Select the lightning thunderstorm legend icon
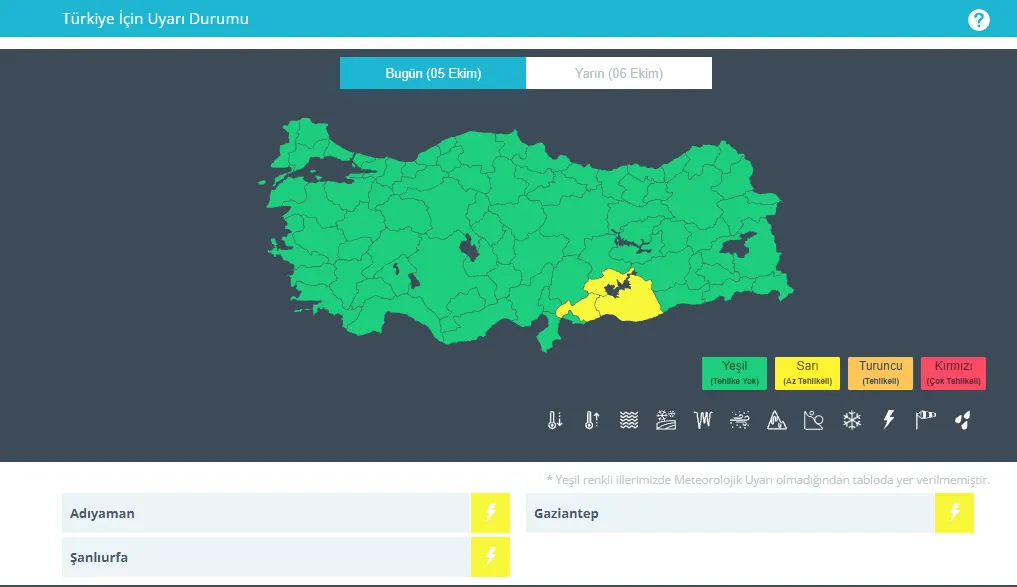The width and height of the screenshot is (1017, 587). coord(889,420)
